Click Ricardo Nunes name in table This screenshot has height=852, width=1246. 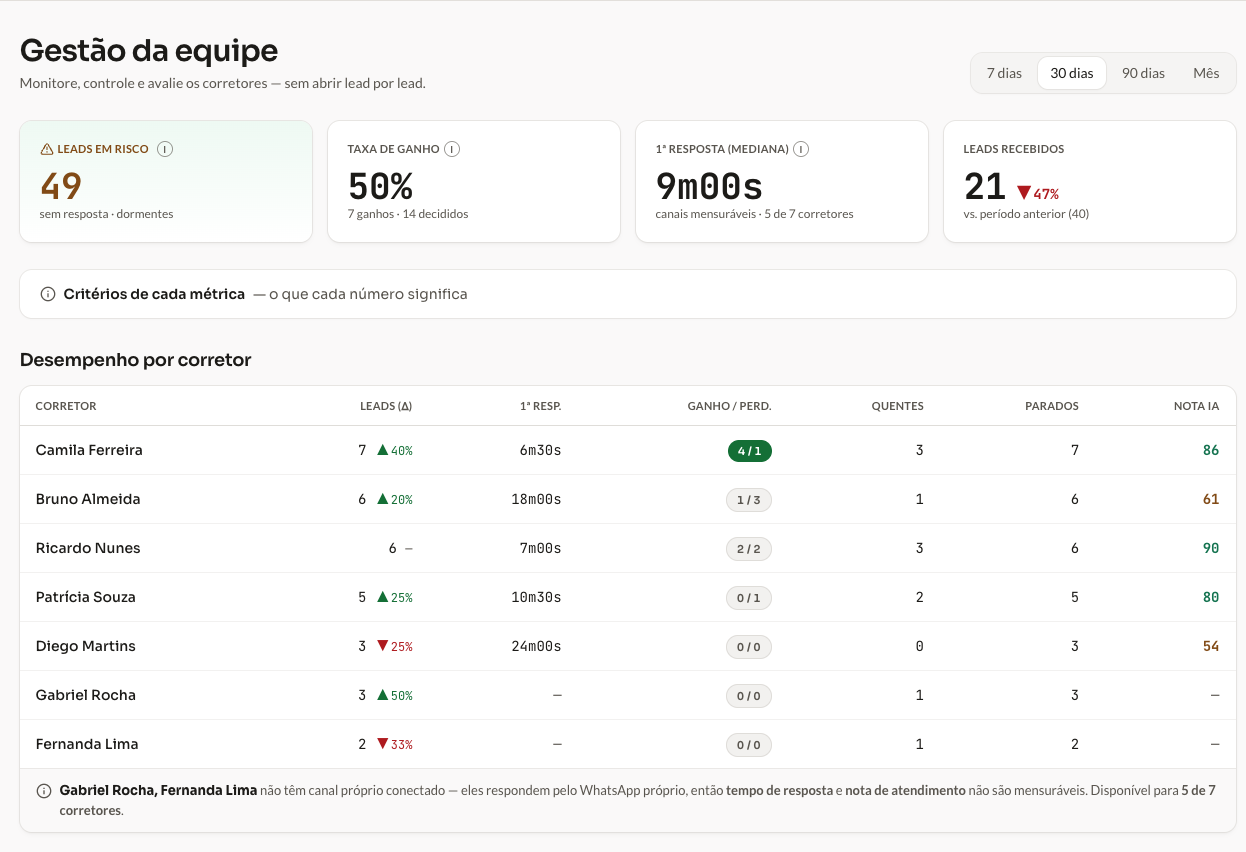coord(88,548)
